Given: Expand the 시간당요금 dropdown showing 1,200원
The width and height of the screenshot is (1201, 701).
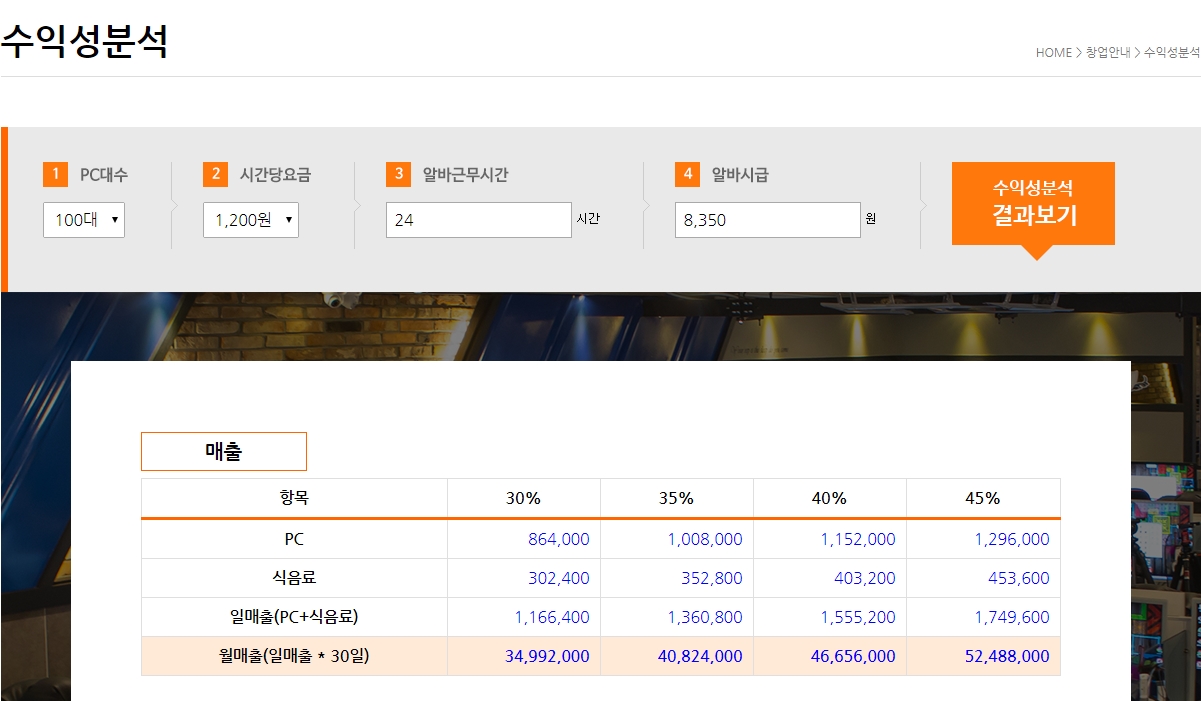Looking at the screenshot, I should pos(250,220).
